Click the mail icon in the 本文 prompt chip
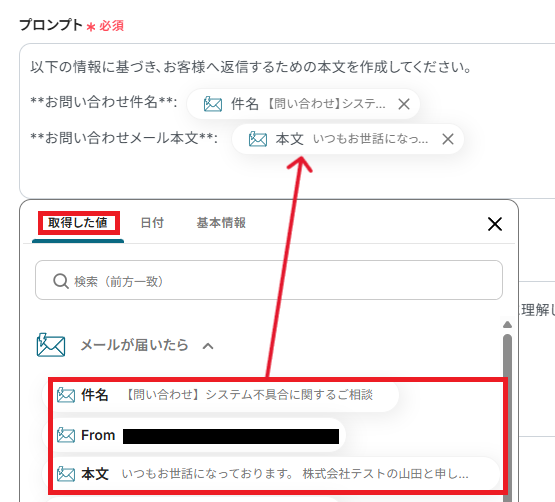This screenshot has width=555, height=502. (x=258, y=139)
